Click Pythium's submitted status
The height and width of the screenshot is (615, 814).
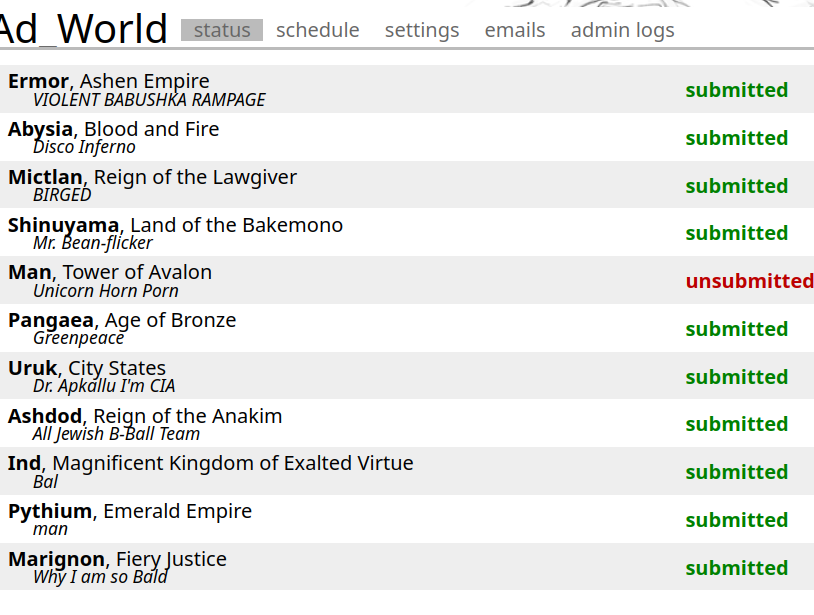[x=736, y=520]
